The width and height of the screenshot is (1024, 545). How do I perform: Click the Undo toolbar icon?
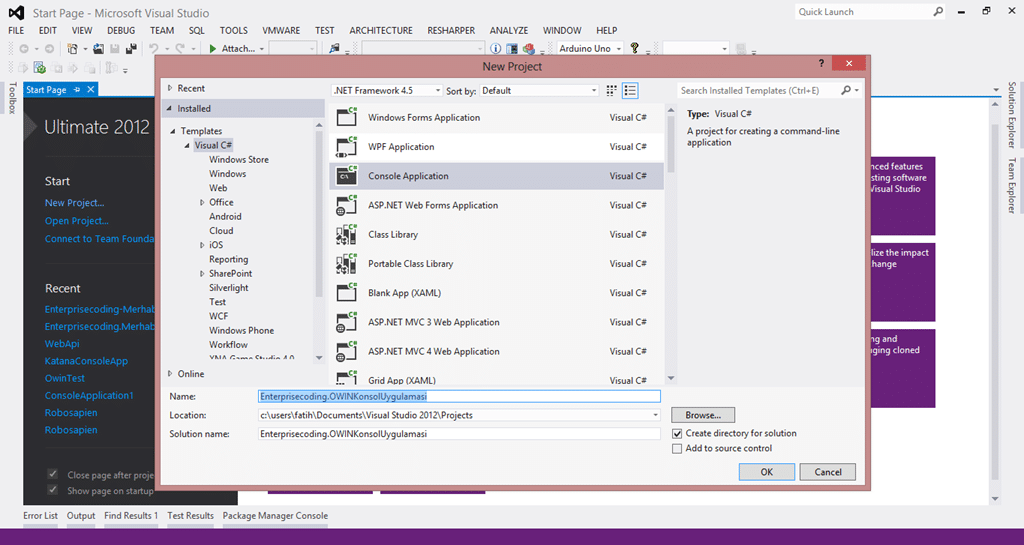coord(153,48)
